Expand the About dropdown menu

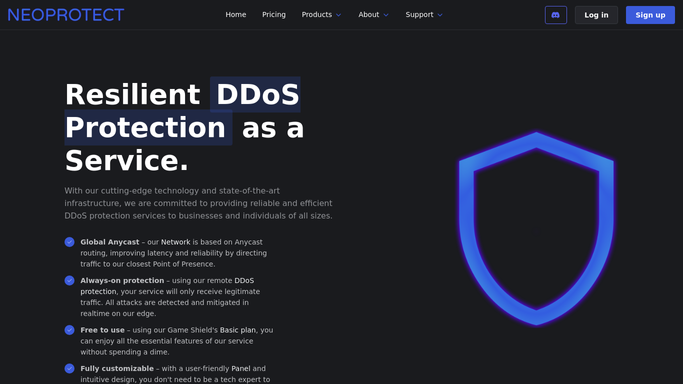(373, 15)
